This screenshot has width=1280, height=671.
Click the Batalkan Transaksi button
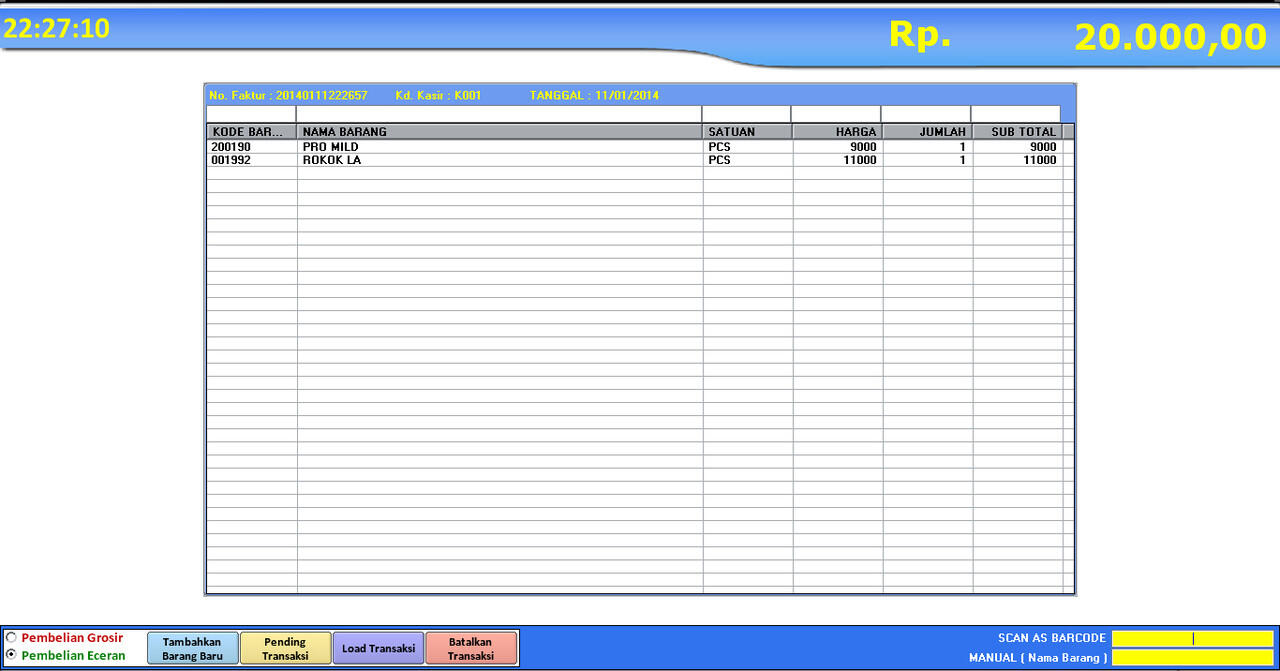coord(471,649)
